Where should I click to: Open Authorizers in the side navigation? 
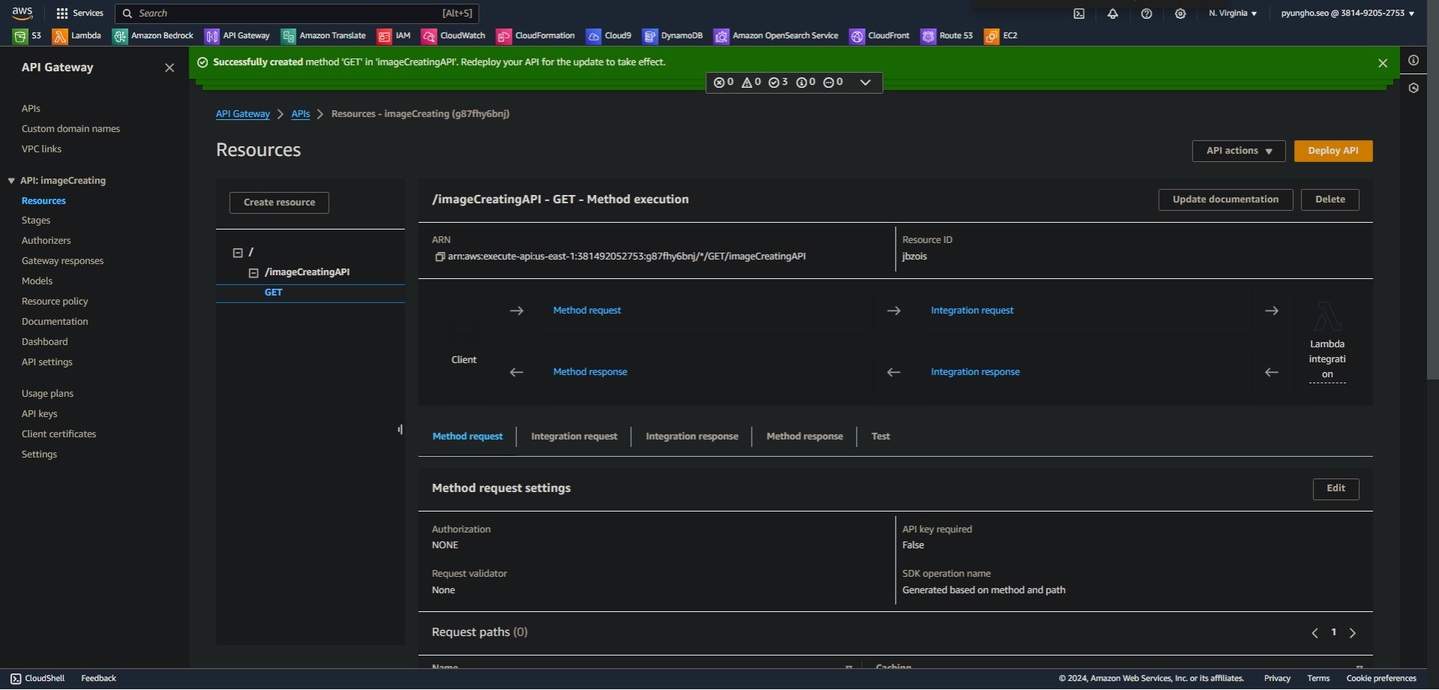point(46,241)
